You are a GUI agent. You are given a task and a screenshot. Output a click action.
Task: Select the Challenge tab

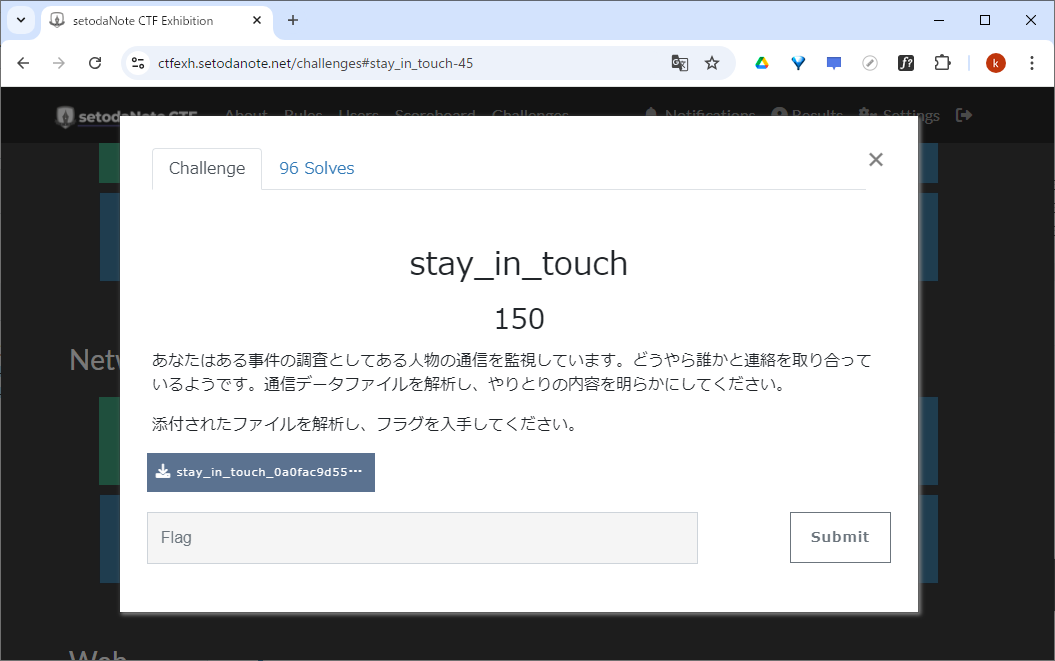pyautogui.click(x=206, y=168)
